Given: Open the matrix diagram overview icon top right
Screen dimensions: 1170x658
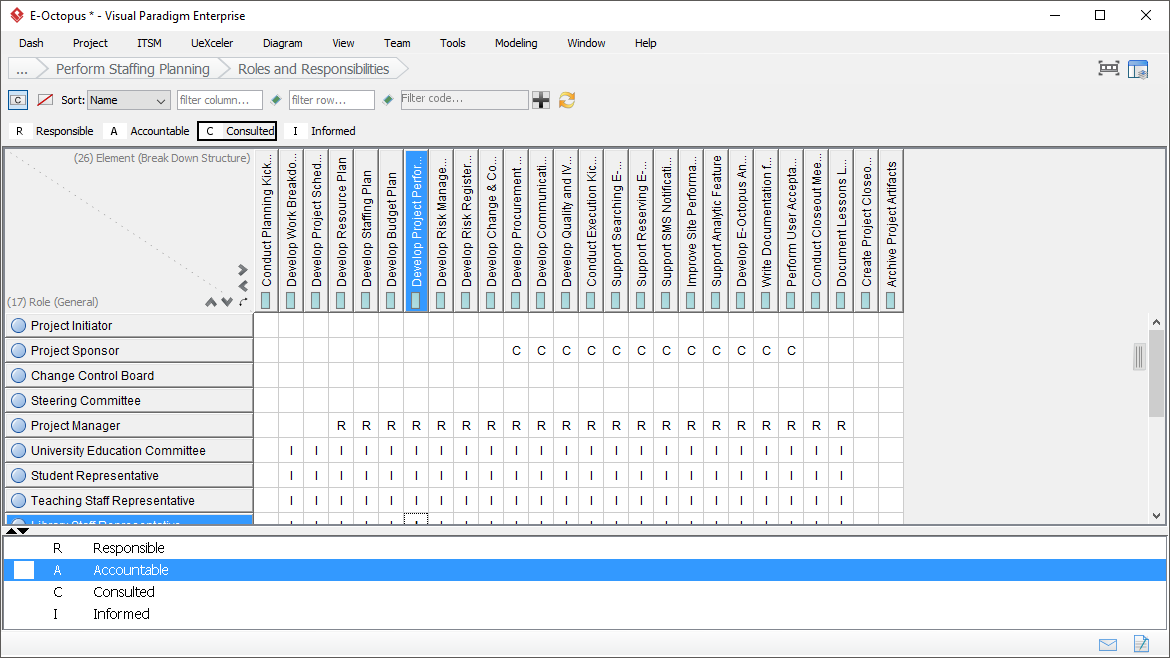Looking at the screenshot, I should (1138, 68).
